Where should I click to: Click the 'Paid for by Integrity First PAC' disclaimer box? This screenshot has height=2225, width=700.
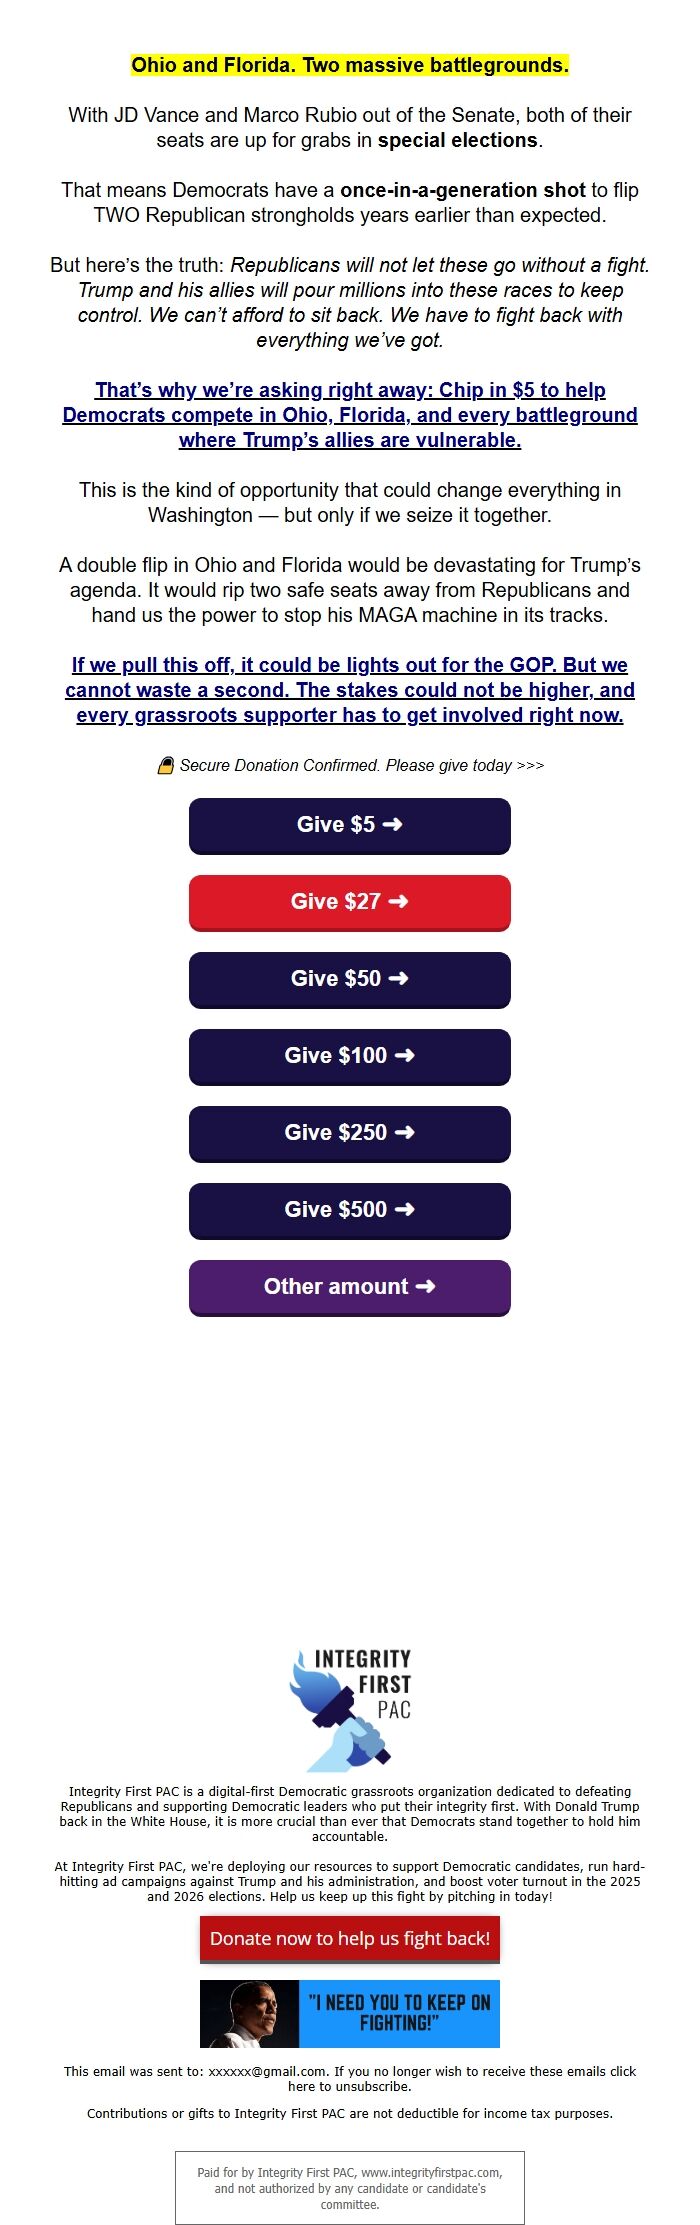[349, 2188]
